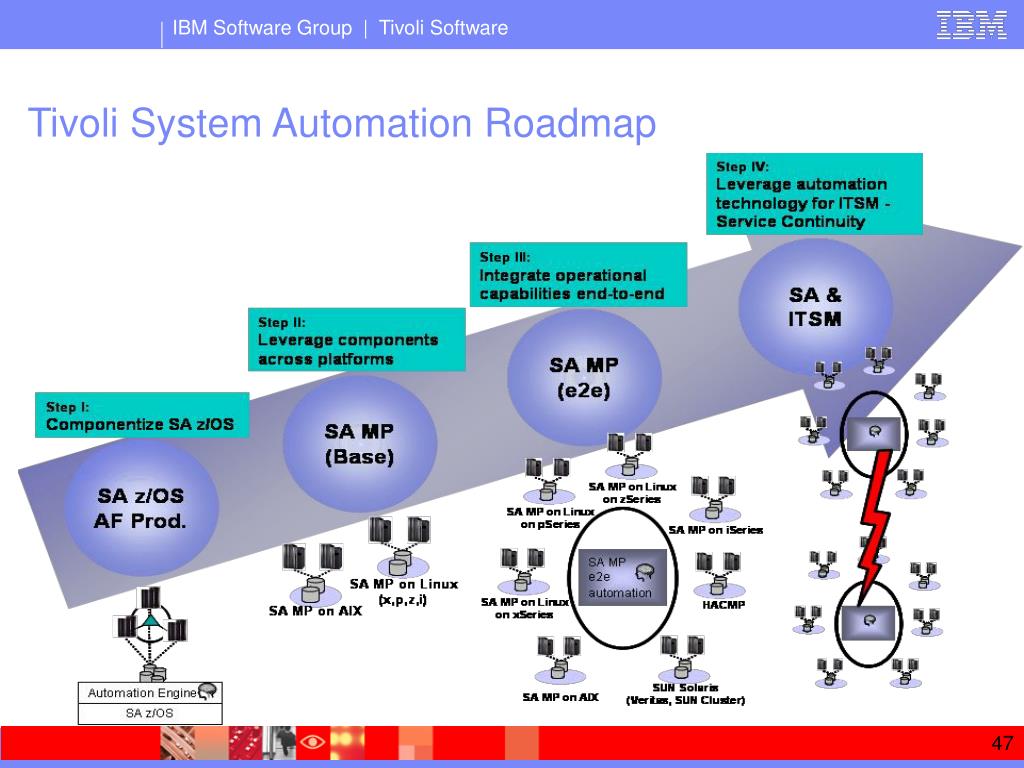1024x768 pixels.
Task: Click the IBM logo in the header
Action: tap(971, 25)
